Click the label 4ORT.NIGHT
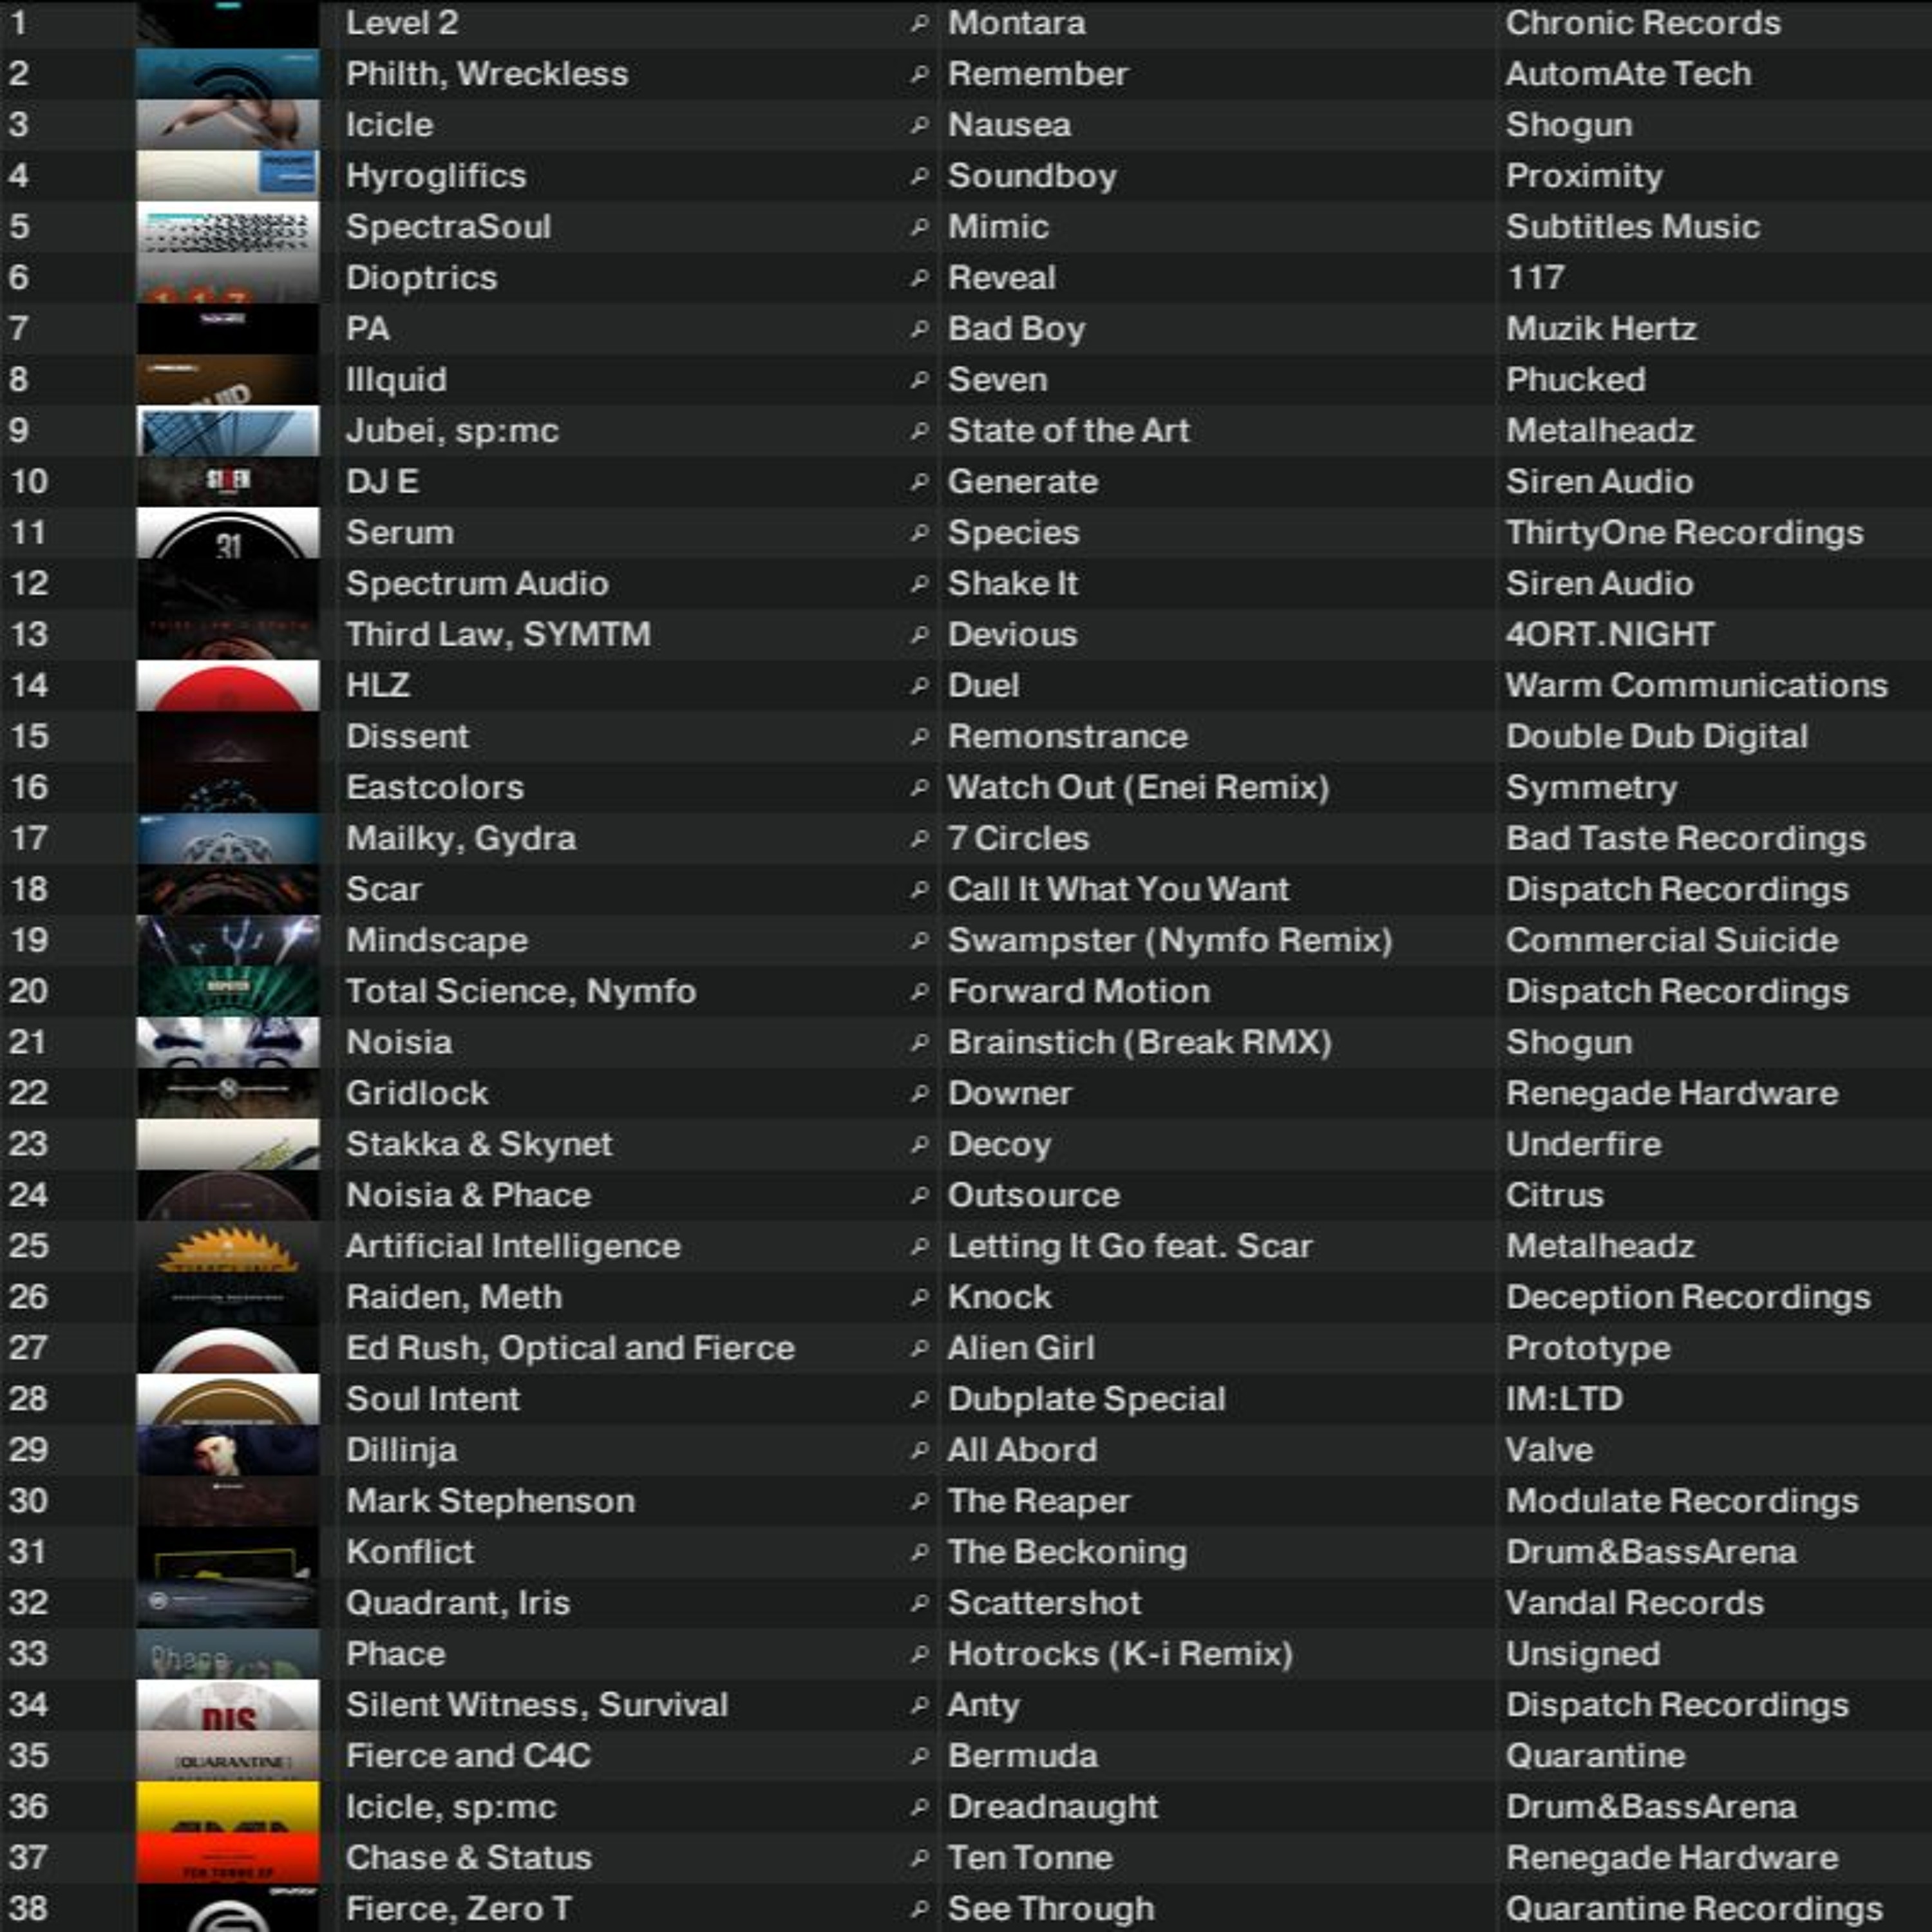This screenshot has width=1932, height=1932. 1609,635
